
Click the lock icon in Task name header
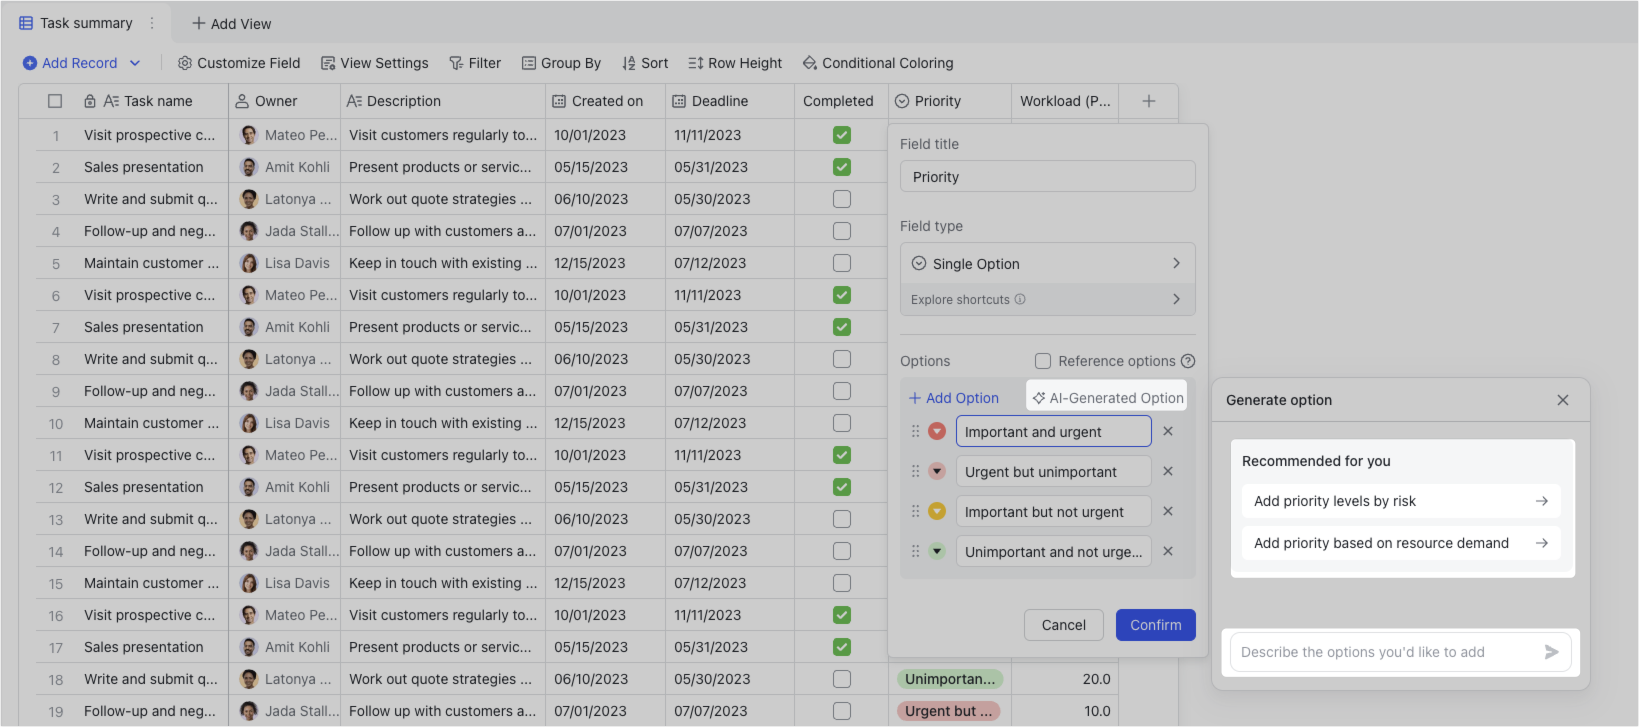coord(90,101)
